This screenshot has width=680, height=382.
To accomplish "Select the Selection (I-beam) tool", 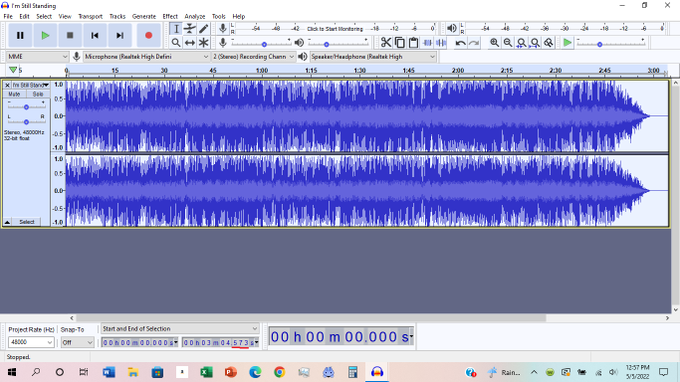I will coord(176,29).
